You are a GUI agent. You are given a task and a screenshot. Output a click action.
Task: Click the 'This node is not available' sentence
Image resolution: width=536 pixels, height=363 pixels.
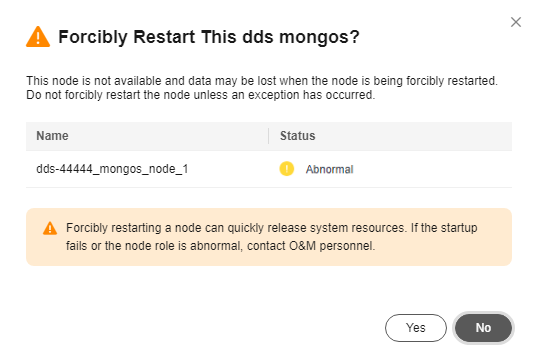(262, 81)
